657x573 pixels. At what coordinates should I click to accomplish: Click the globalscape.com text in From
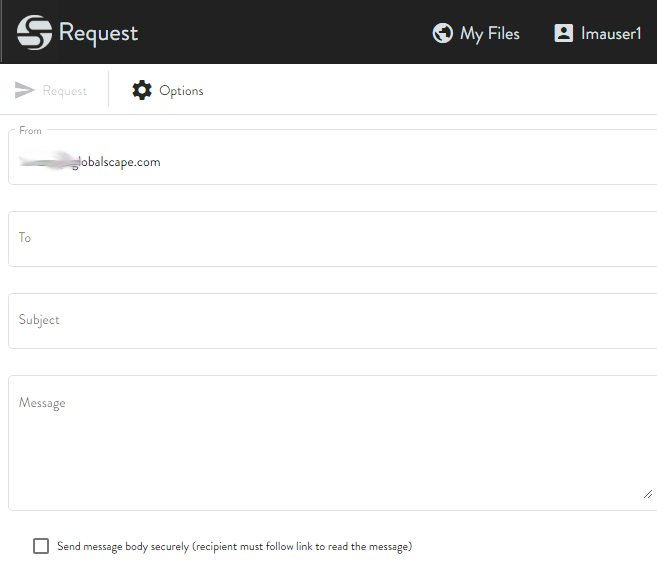tap(118, 162)
